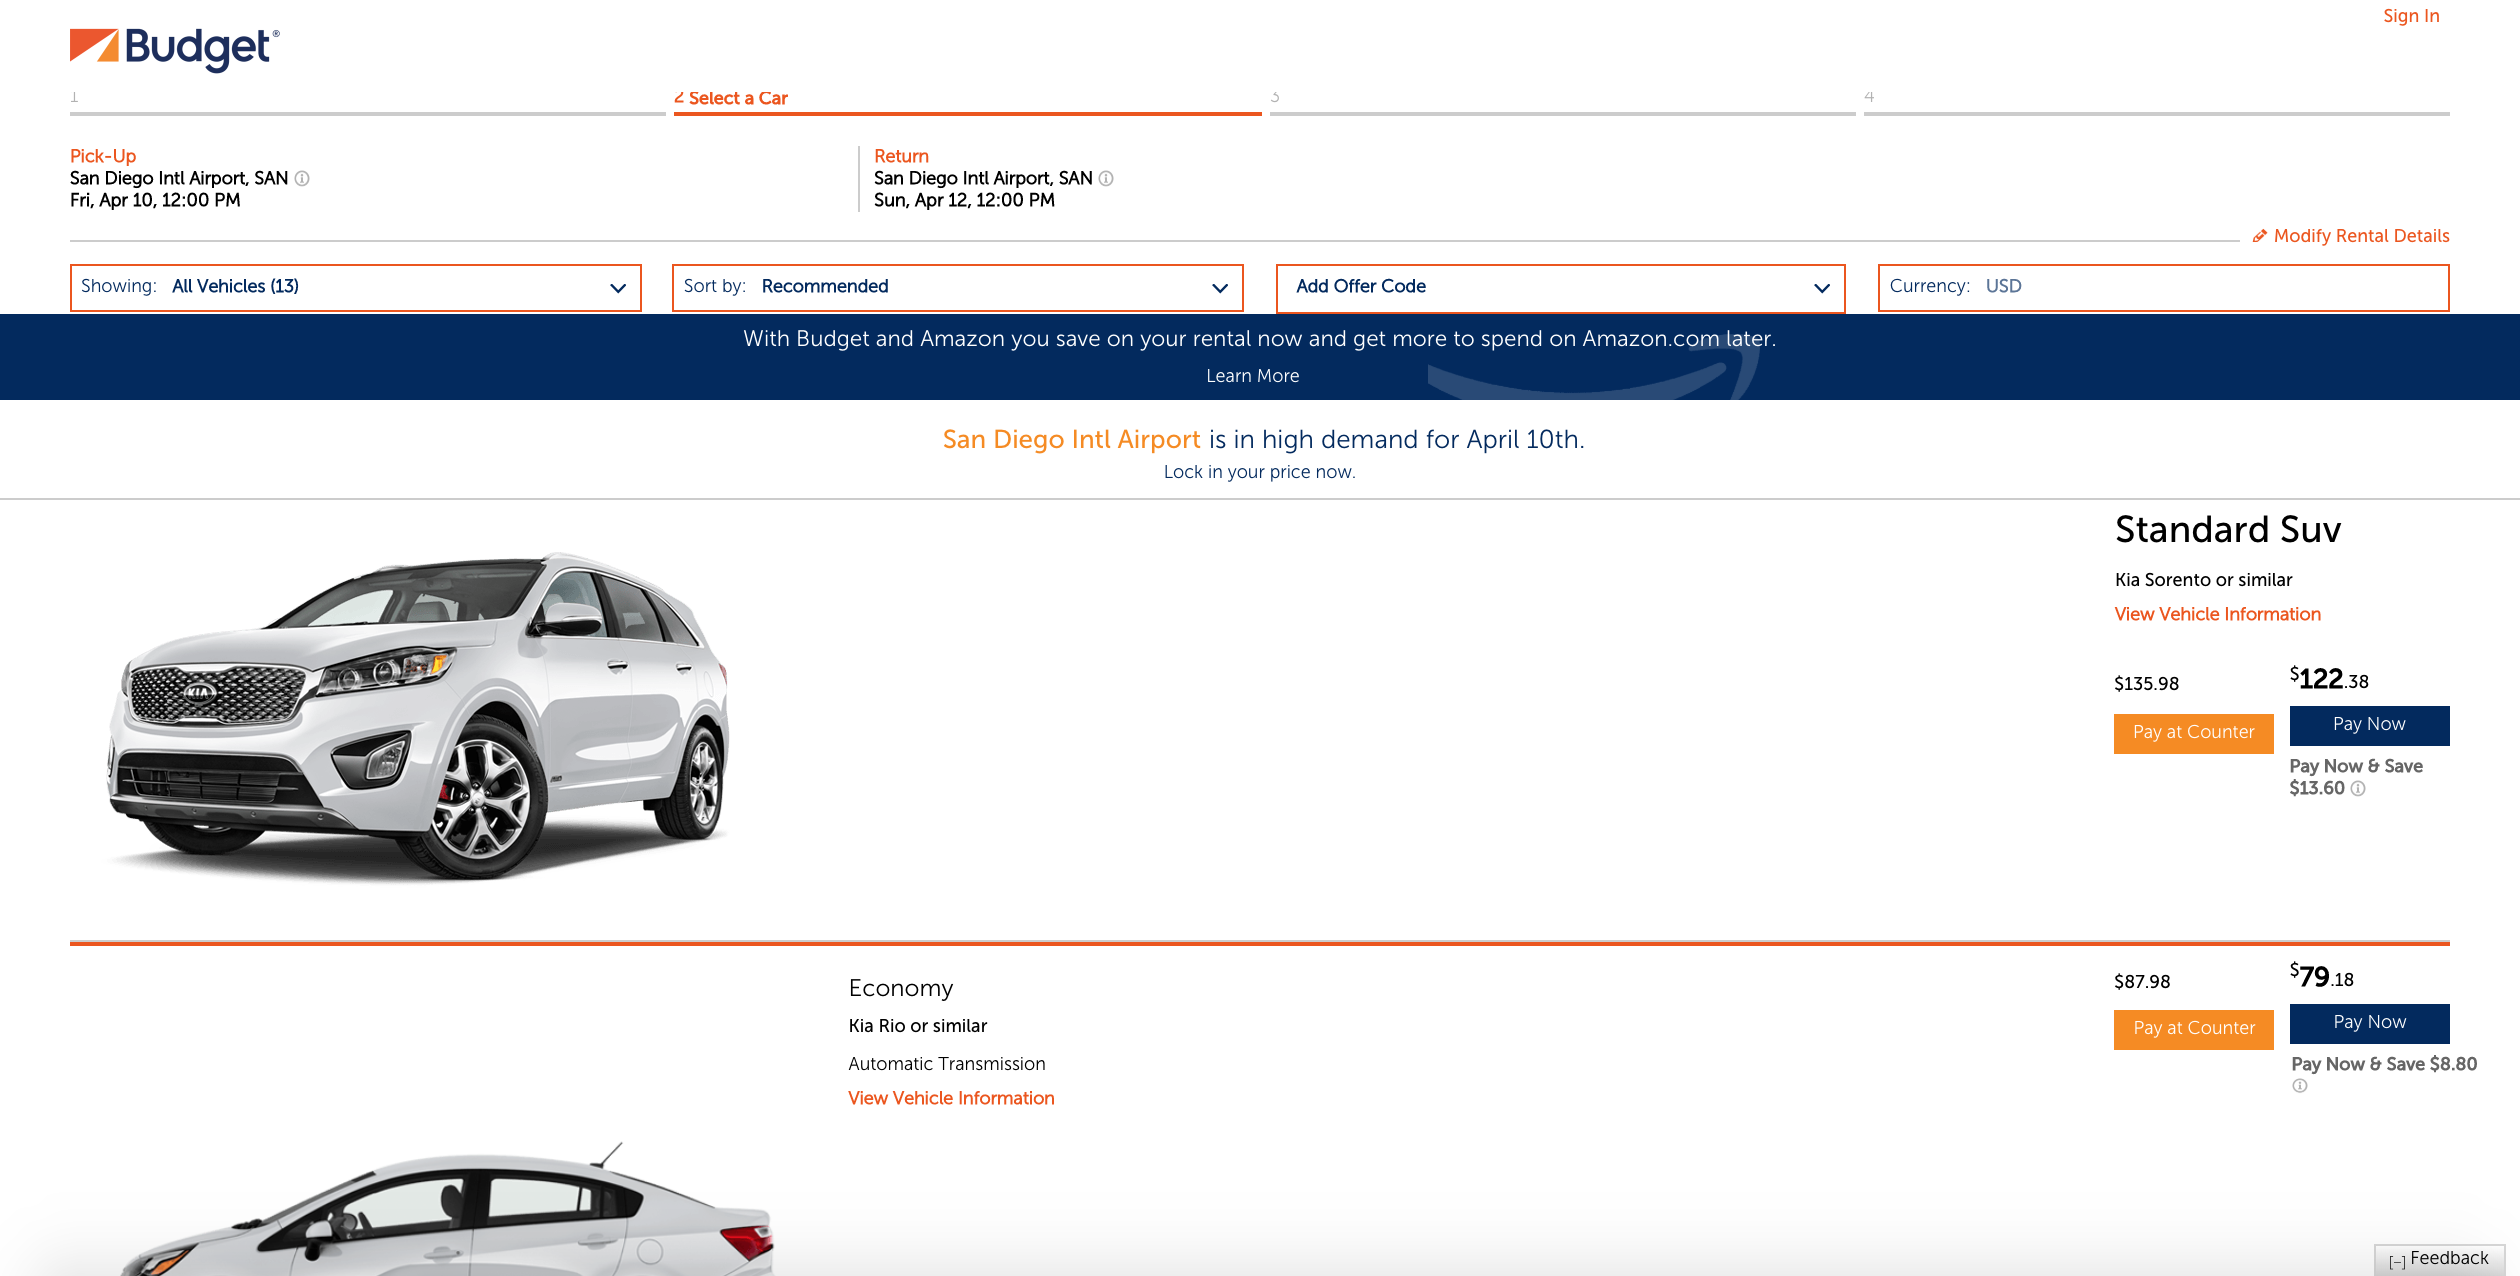Click the Feedback collapse icon
This screenshot has width=2520, height=1276.
pyautogui.click(x=2397, y=1261)
